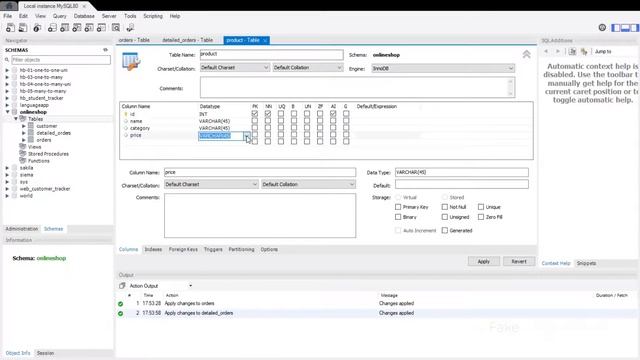The image size is (640, 360).
Task: Click the table editor icon beside Table Name
Action: (x=131, y=62)
